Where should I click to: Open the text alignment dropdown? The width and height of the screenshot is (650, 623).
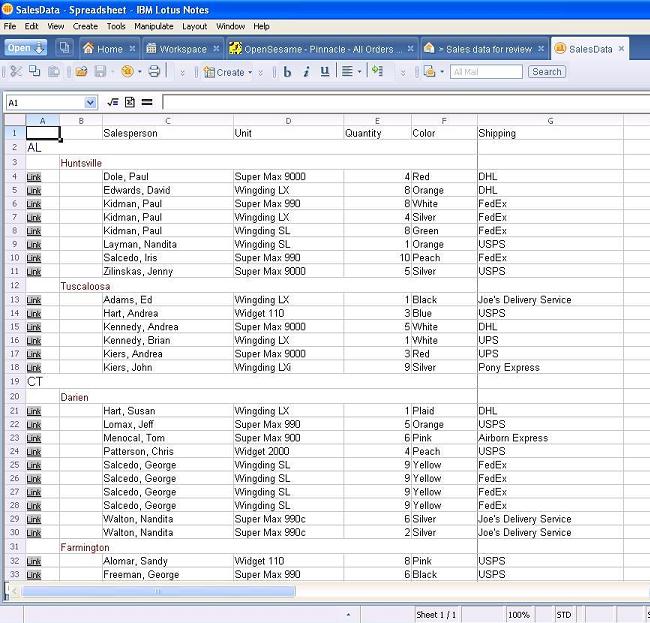point(351,72)
